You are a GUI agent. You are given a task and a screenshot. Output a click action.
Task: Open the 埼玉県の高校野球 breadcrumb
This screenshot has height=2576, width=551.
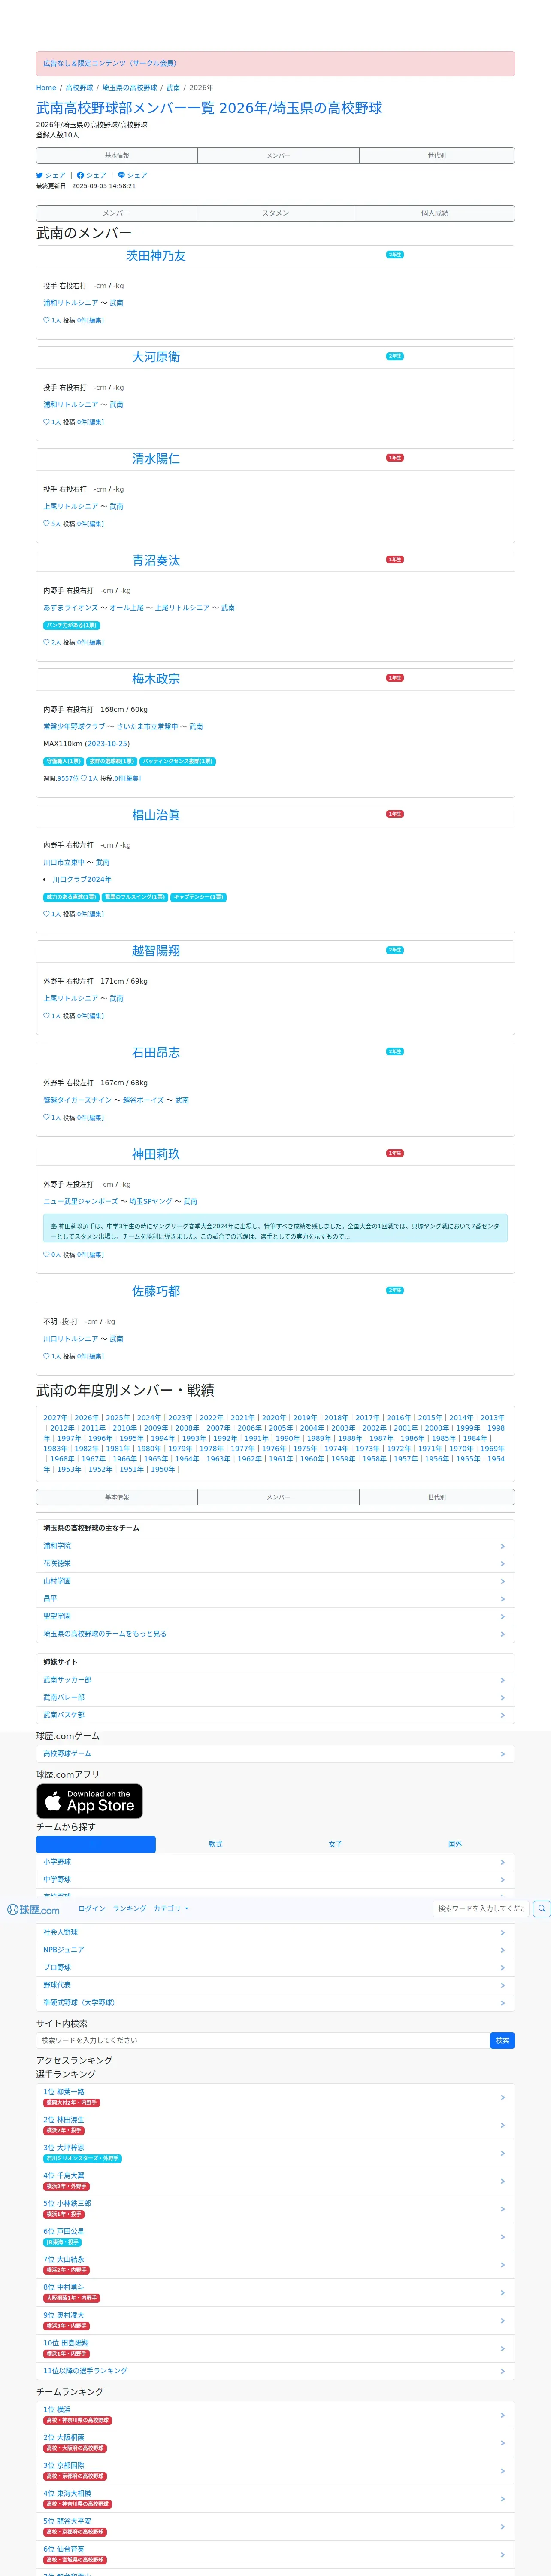130,88
